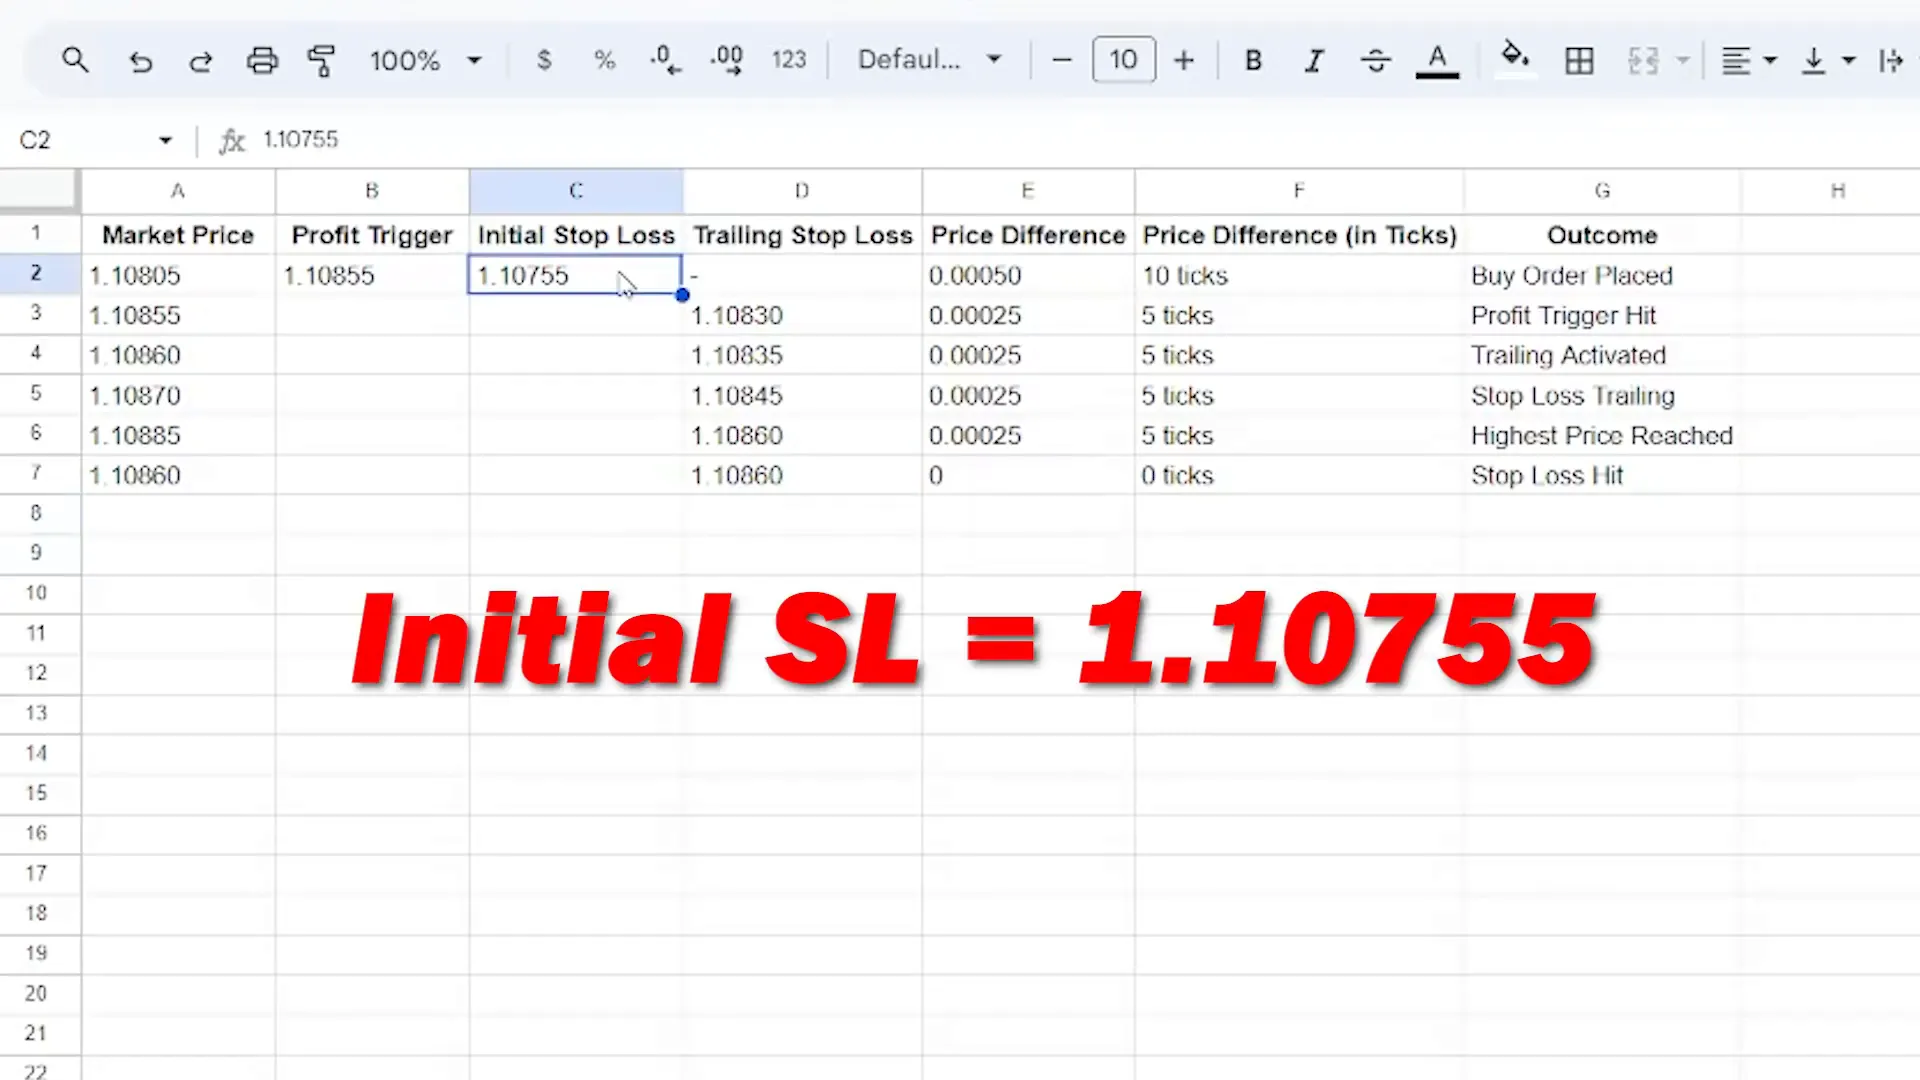
Task: Open the Borders menu
Action: pyautogui.click(x=1579, y=61)
